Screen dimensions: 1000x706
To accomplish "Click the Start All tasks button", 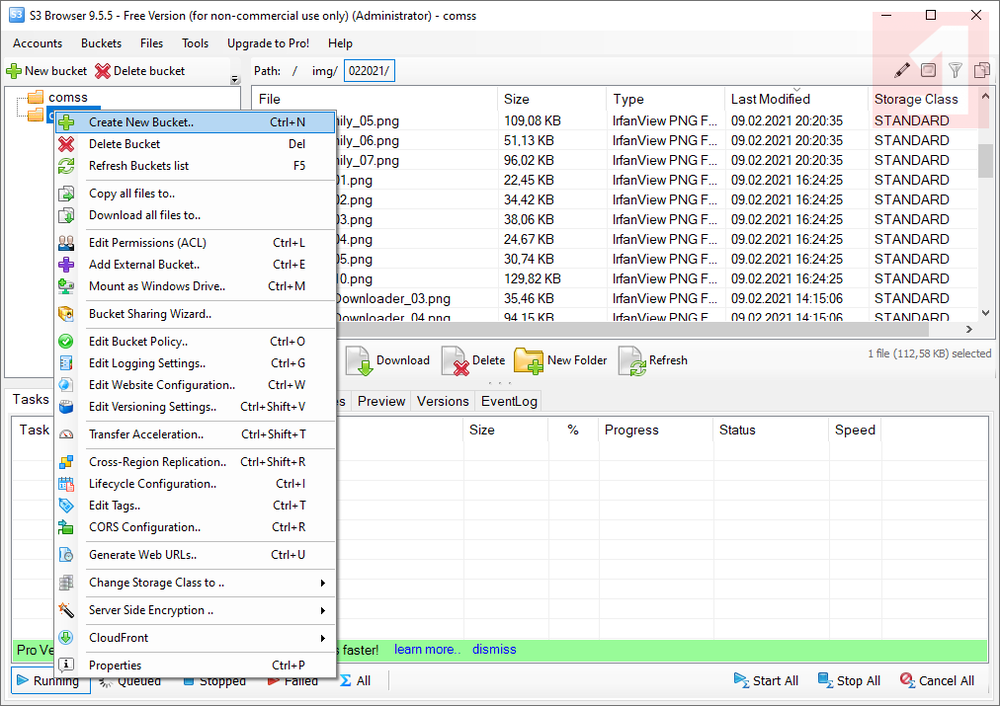I will [766, 680].
